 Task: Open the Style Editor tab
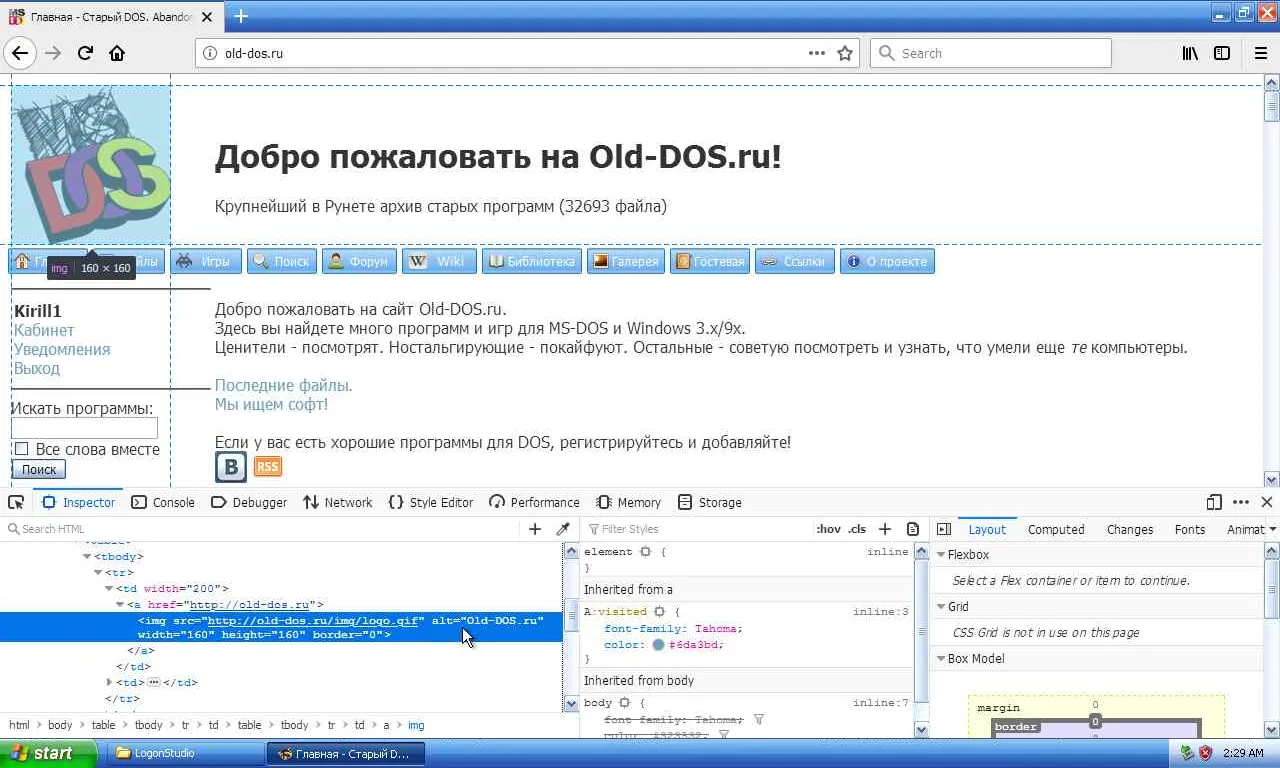(x=431, y=502)
